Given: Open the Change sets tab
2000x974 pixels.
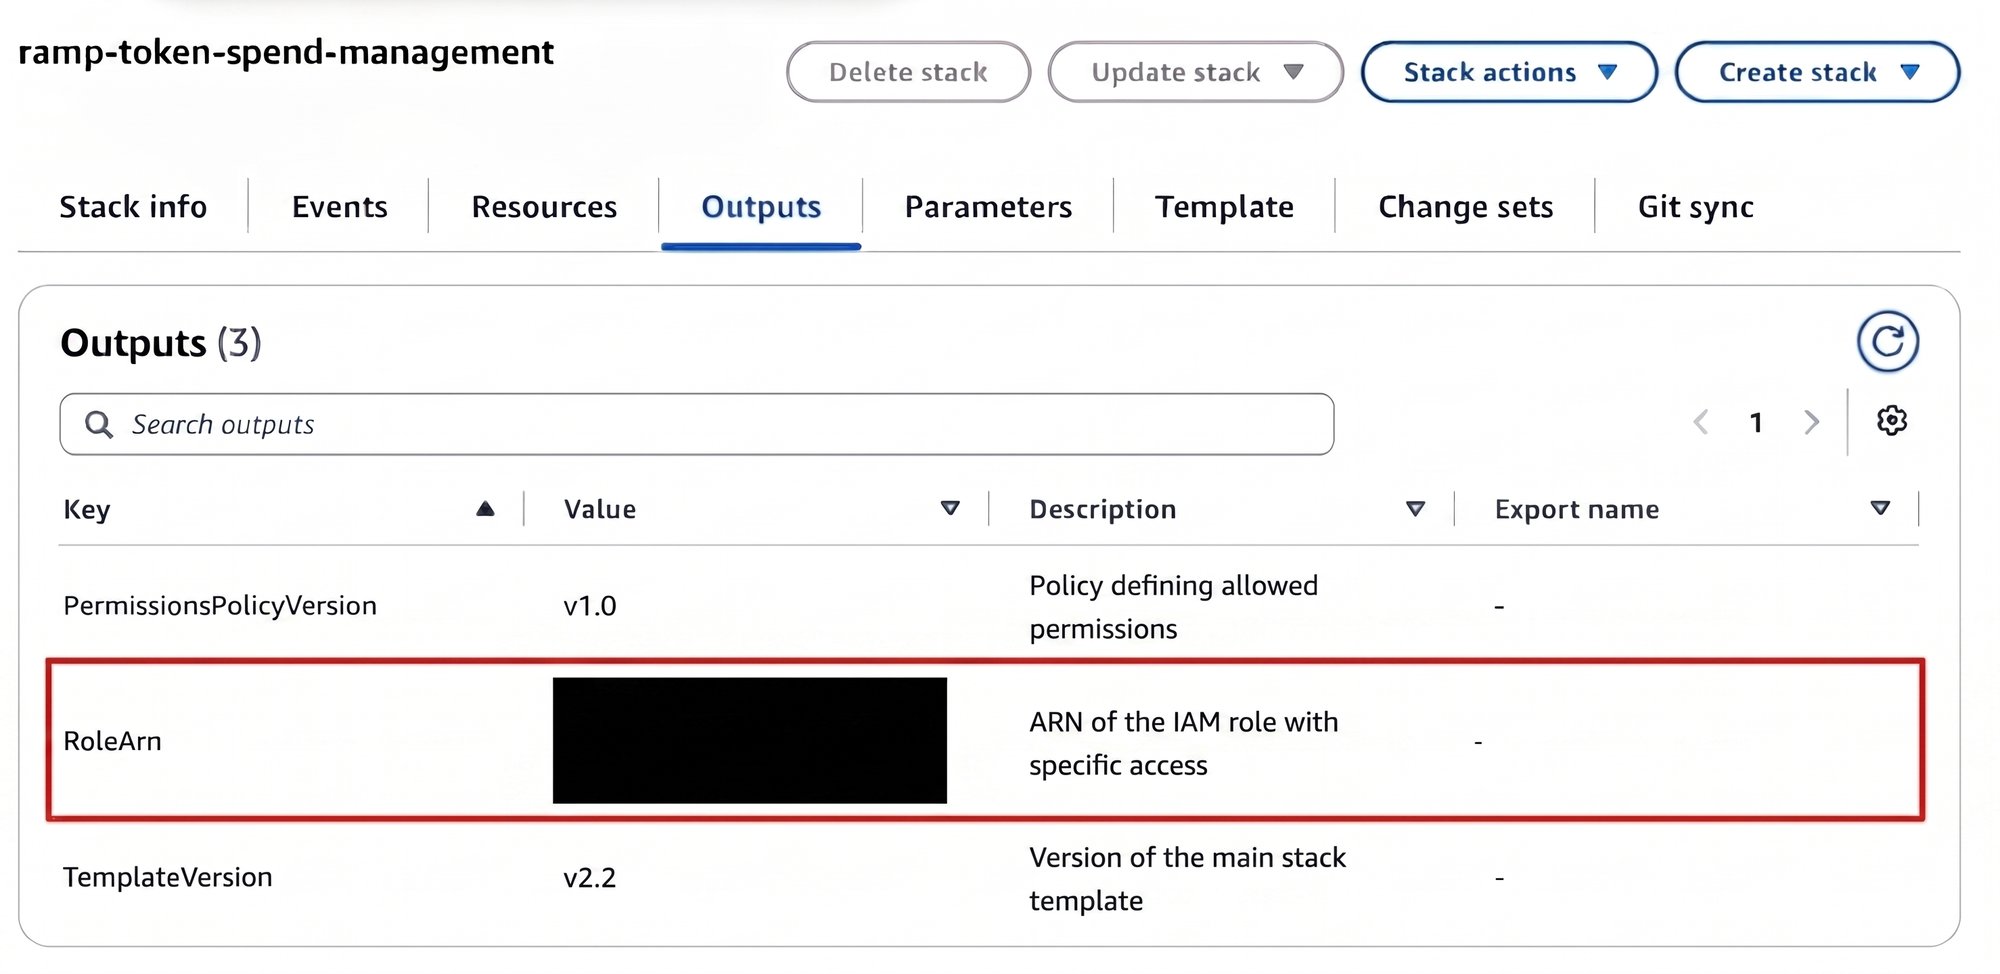Looking at the screenshot, I should (1465, 207).
